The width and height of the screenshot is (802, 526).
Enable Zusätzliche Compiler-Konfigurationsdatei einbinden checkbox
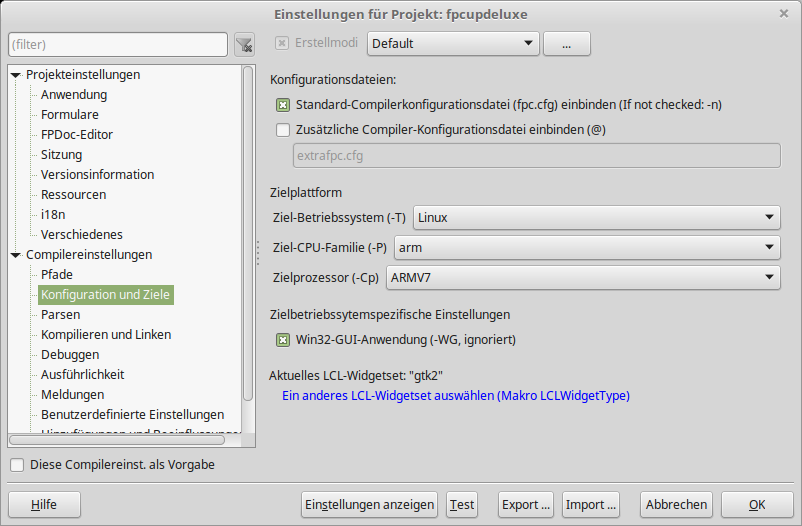tap(283, 129)
